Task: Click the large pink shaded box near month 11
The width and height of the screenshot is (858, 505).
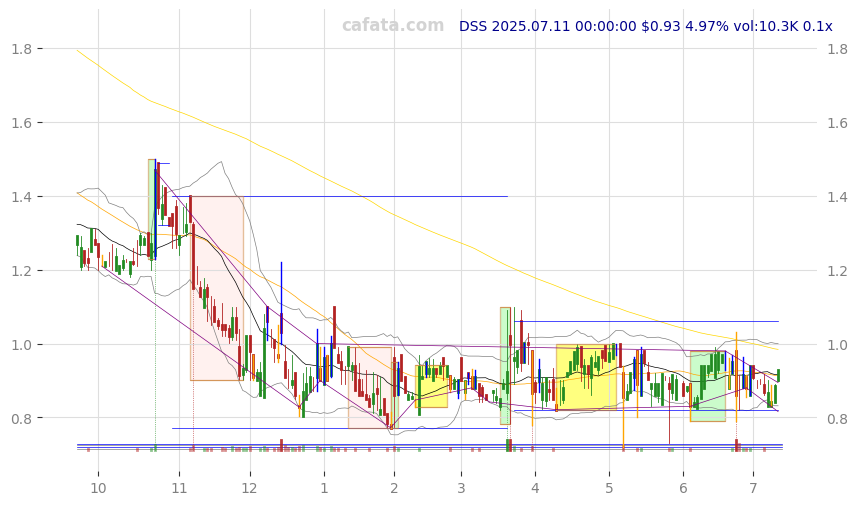Action: (217, 288)
